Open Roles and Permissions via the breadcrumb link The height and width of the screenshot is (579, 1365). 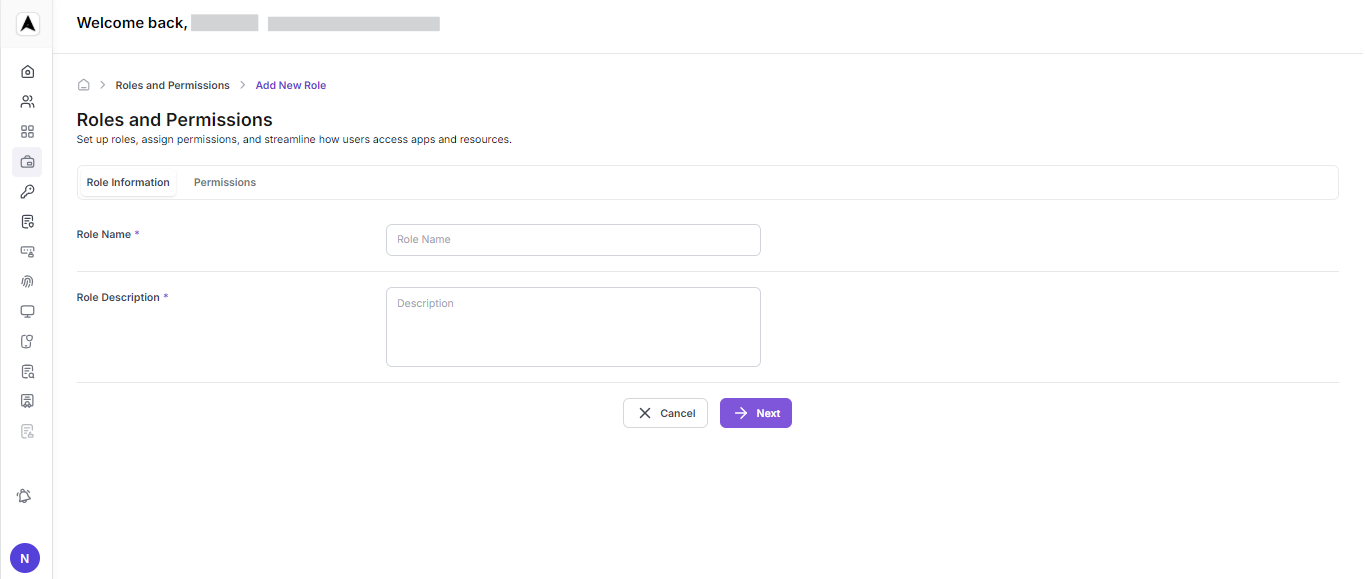[172, 85]
